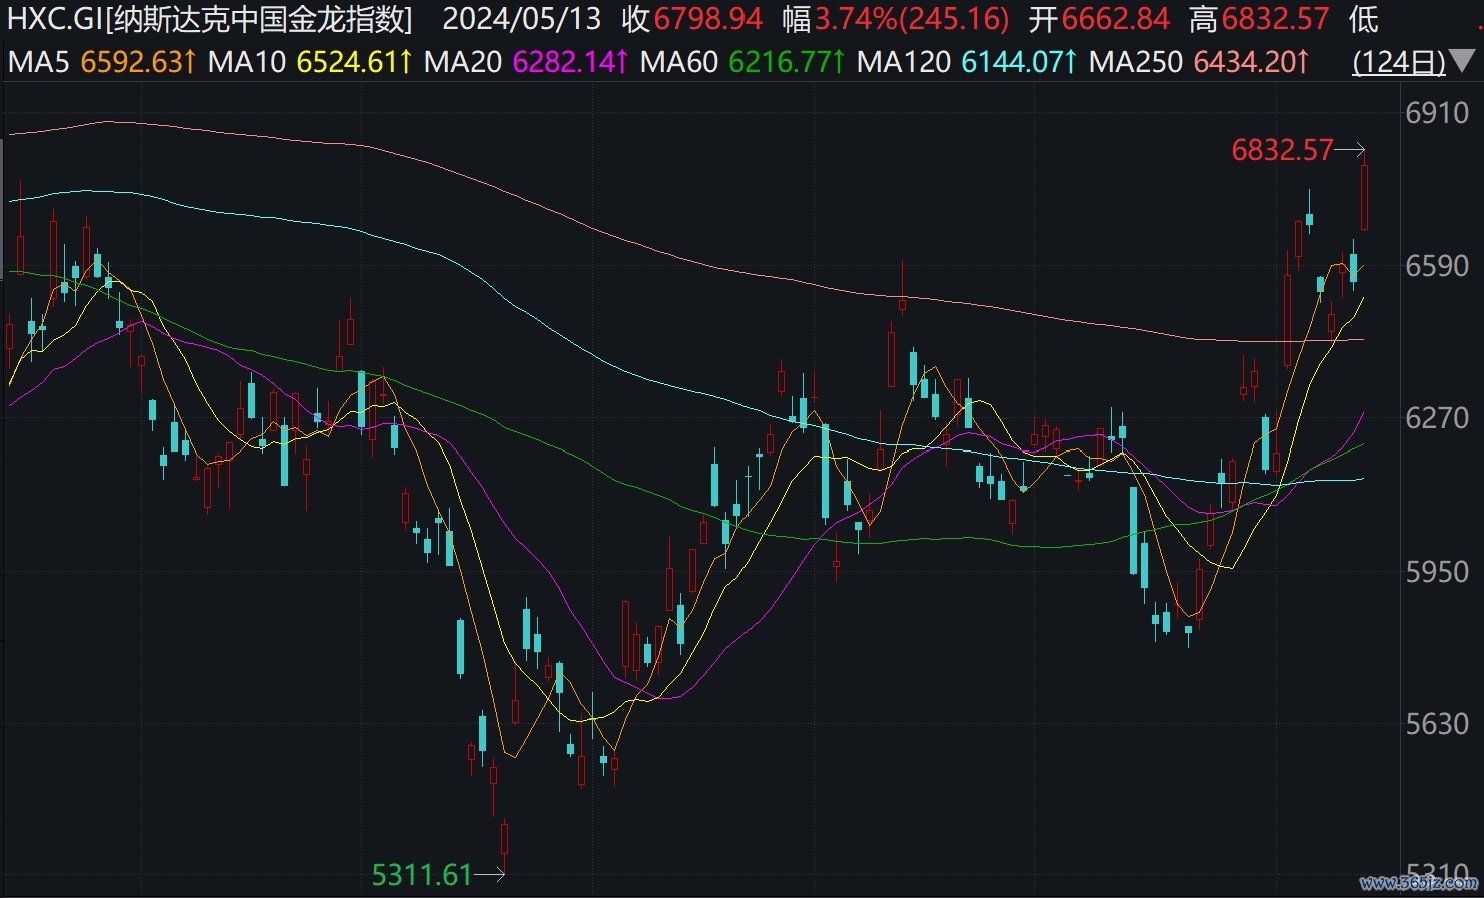Open the 124日 period dropdown arrow
The width and height of the screenshot is (1484, 898).
[x=1462, y=63]
